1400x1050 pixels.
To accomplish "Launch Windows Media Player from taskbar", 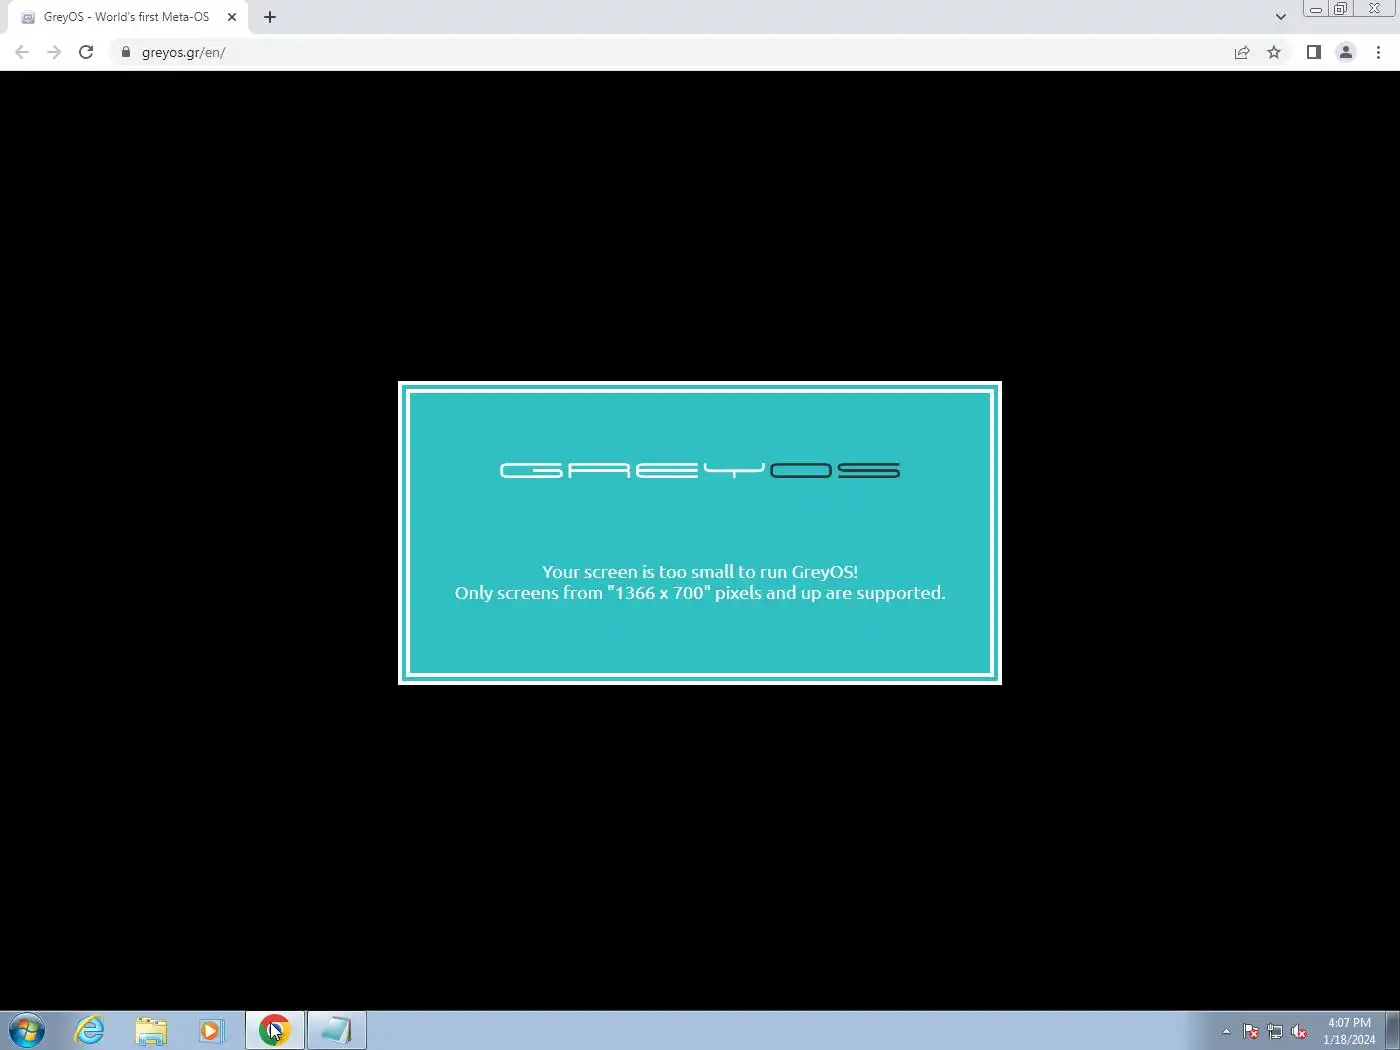I will (212, 1030).
